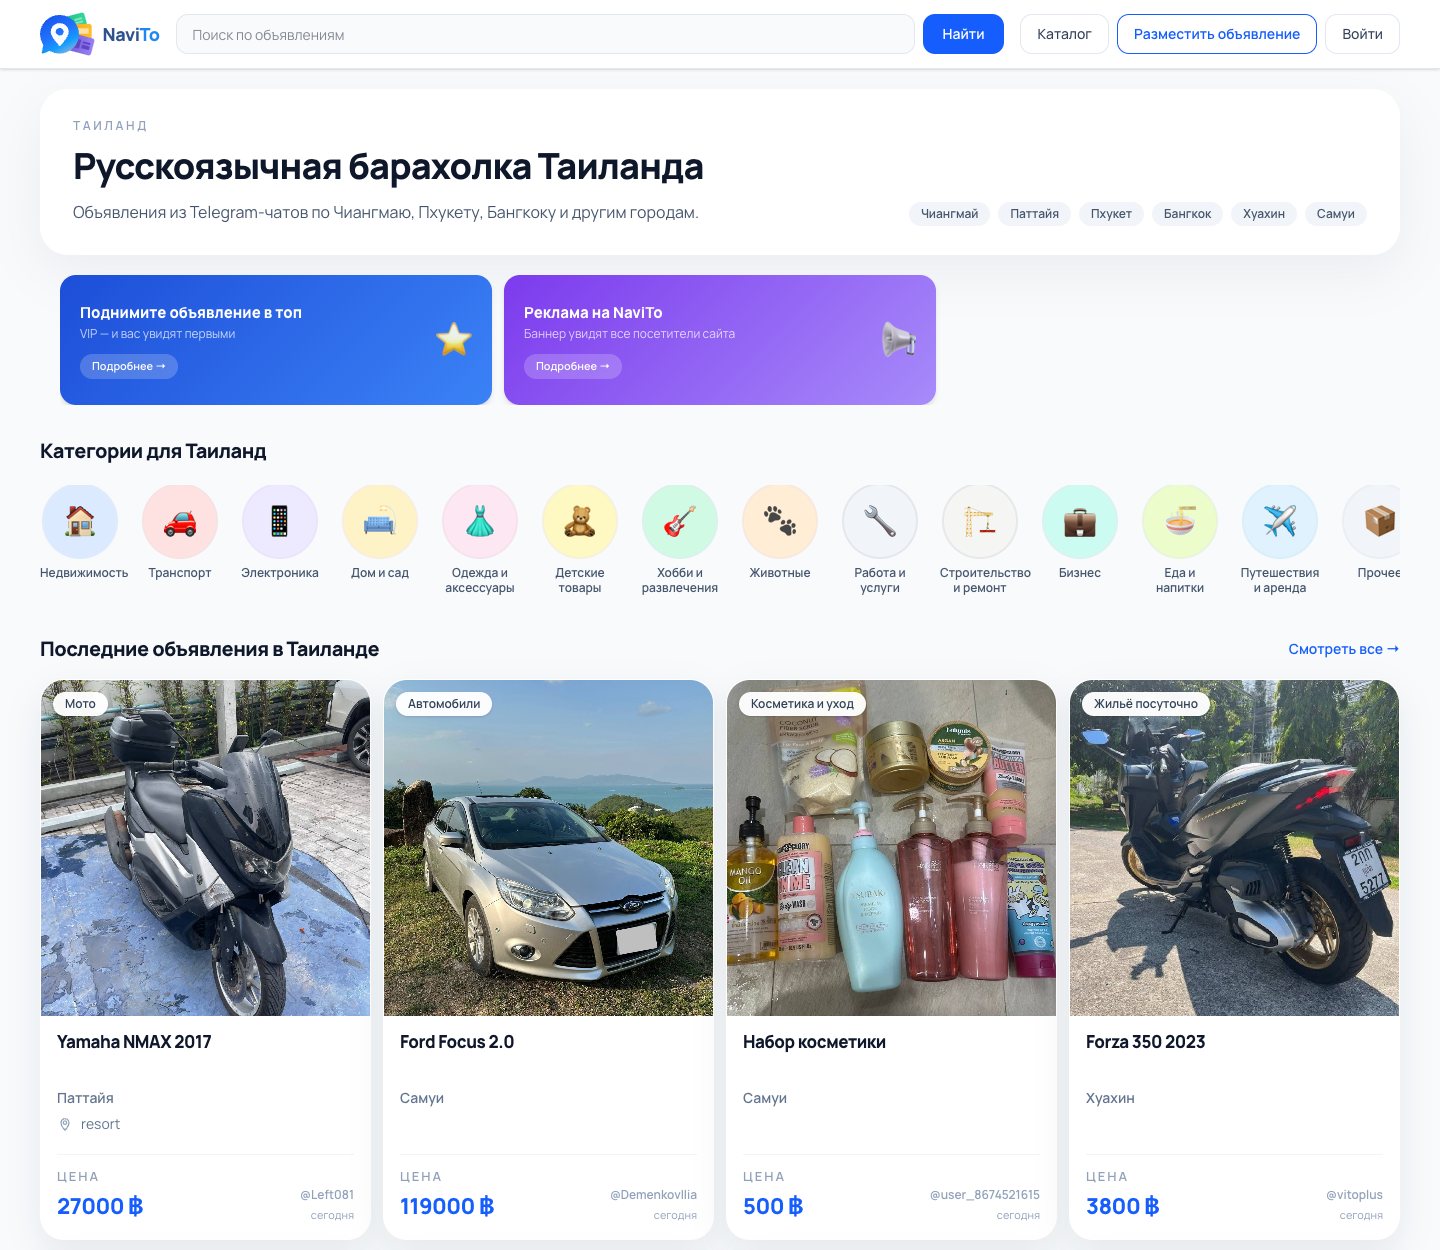This screenshot has height=1250, width=1440.
Task: Click the Самуи location on Набор косметики card
Action: point(765,1098)
